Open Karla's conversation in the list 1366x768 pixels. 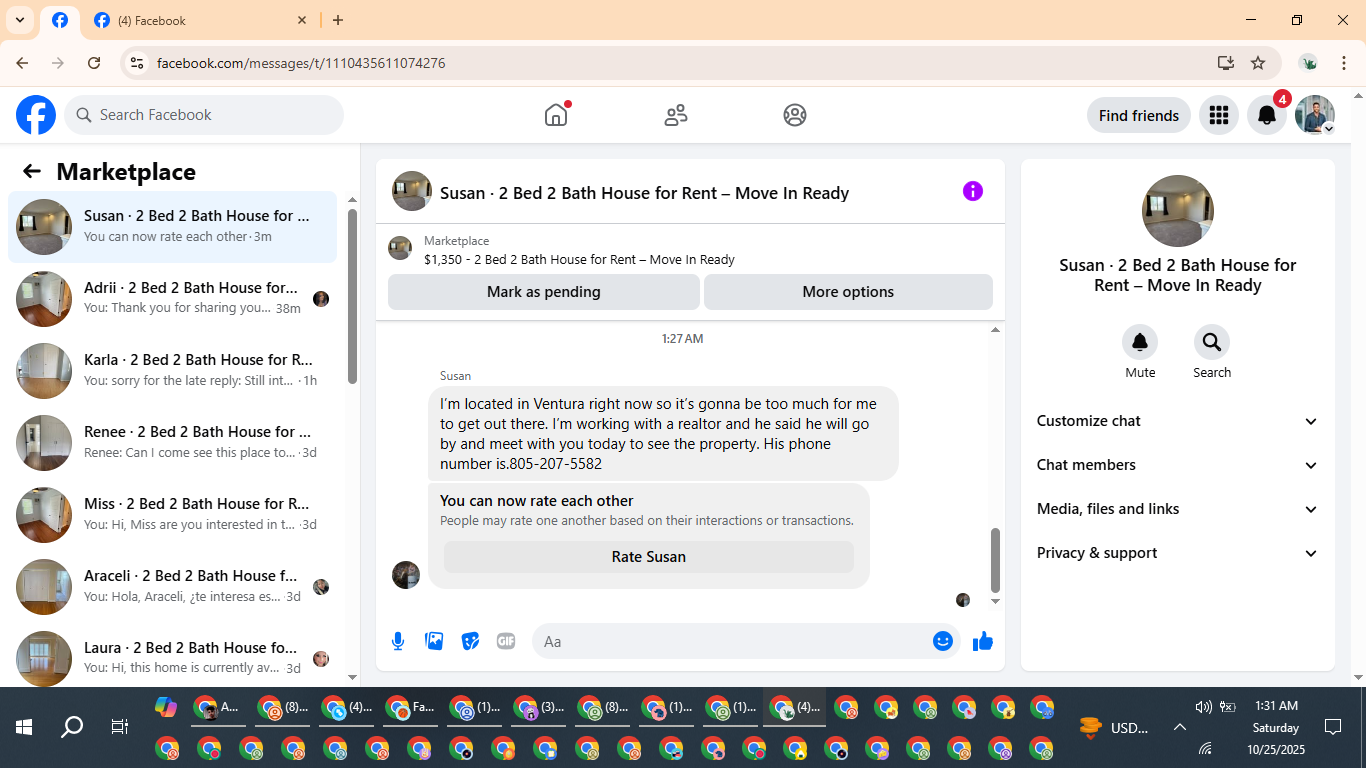[x=172, y=371]
